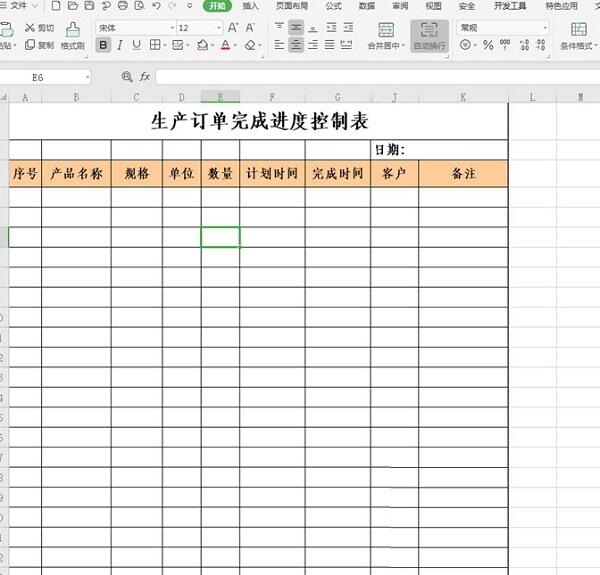The width and height of the screenshot is (600, 575).
Task: Decrease font size with smaller A icon
Action: (x=250, y=28)
